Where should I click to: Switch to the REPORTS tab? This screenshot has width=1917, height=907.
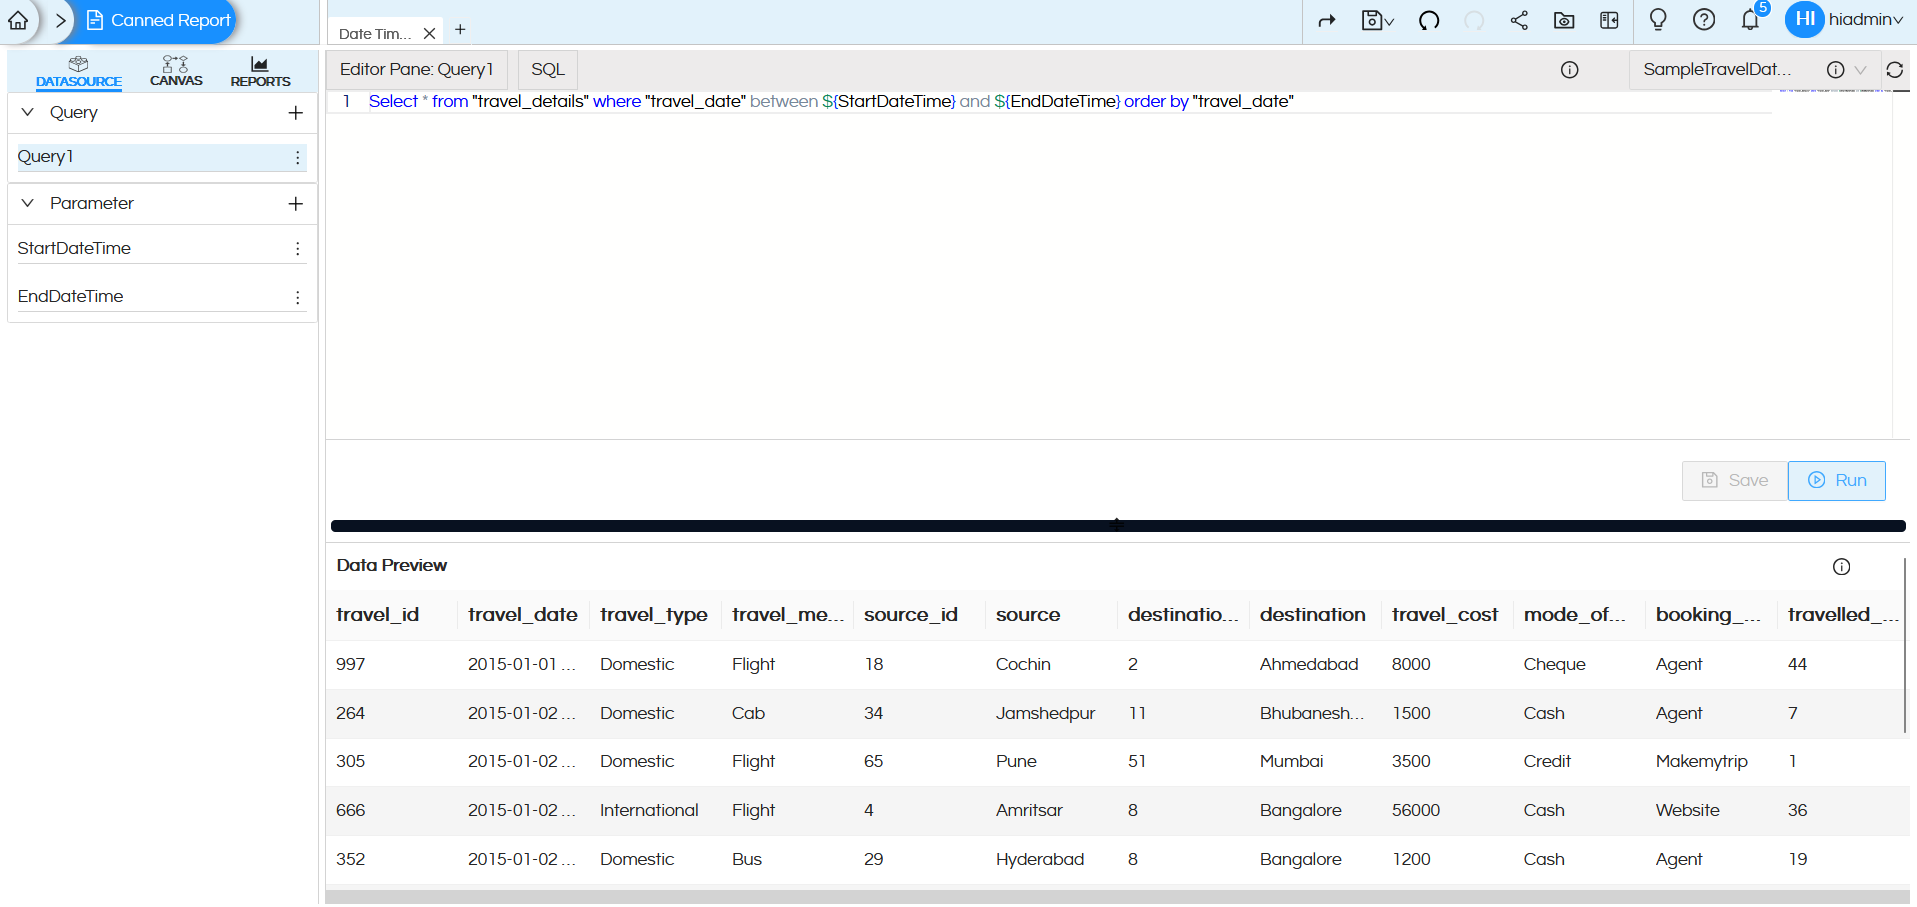(259, 70)
